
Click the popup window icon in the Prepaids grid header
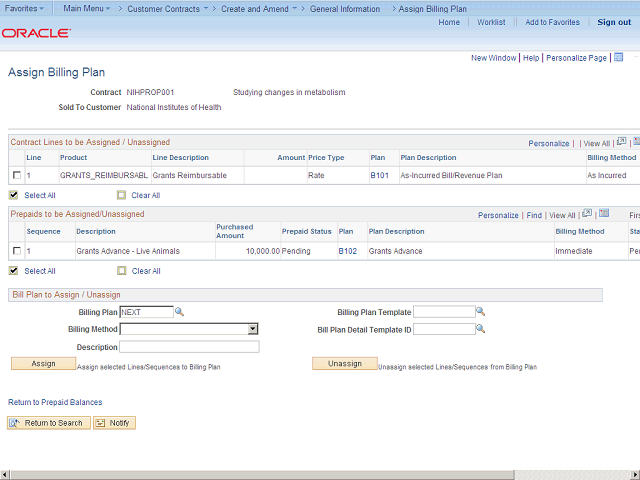pyautogui.click(x=587, y=214)
